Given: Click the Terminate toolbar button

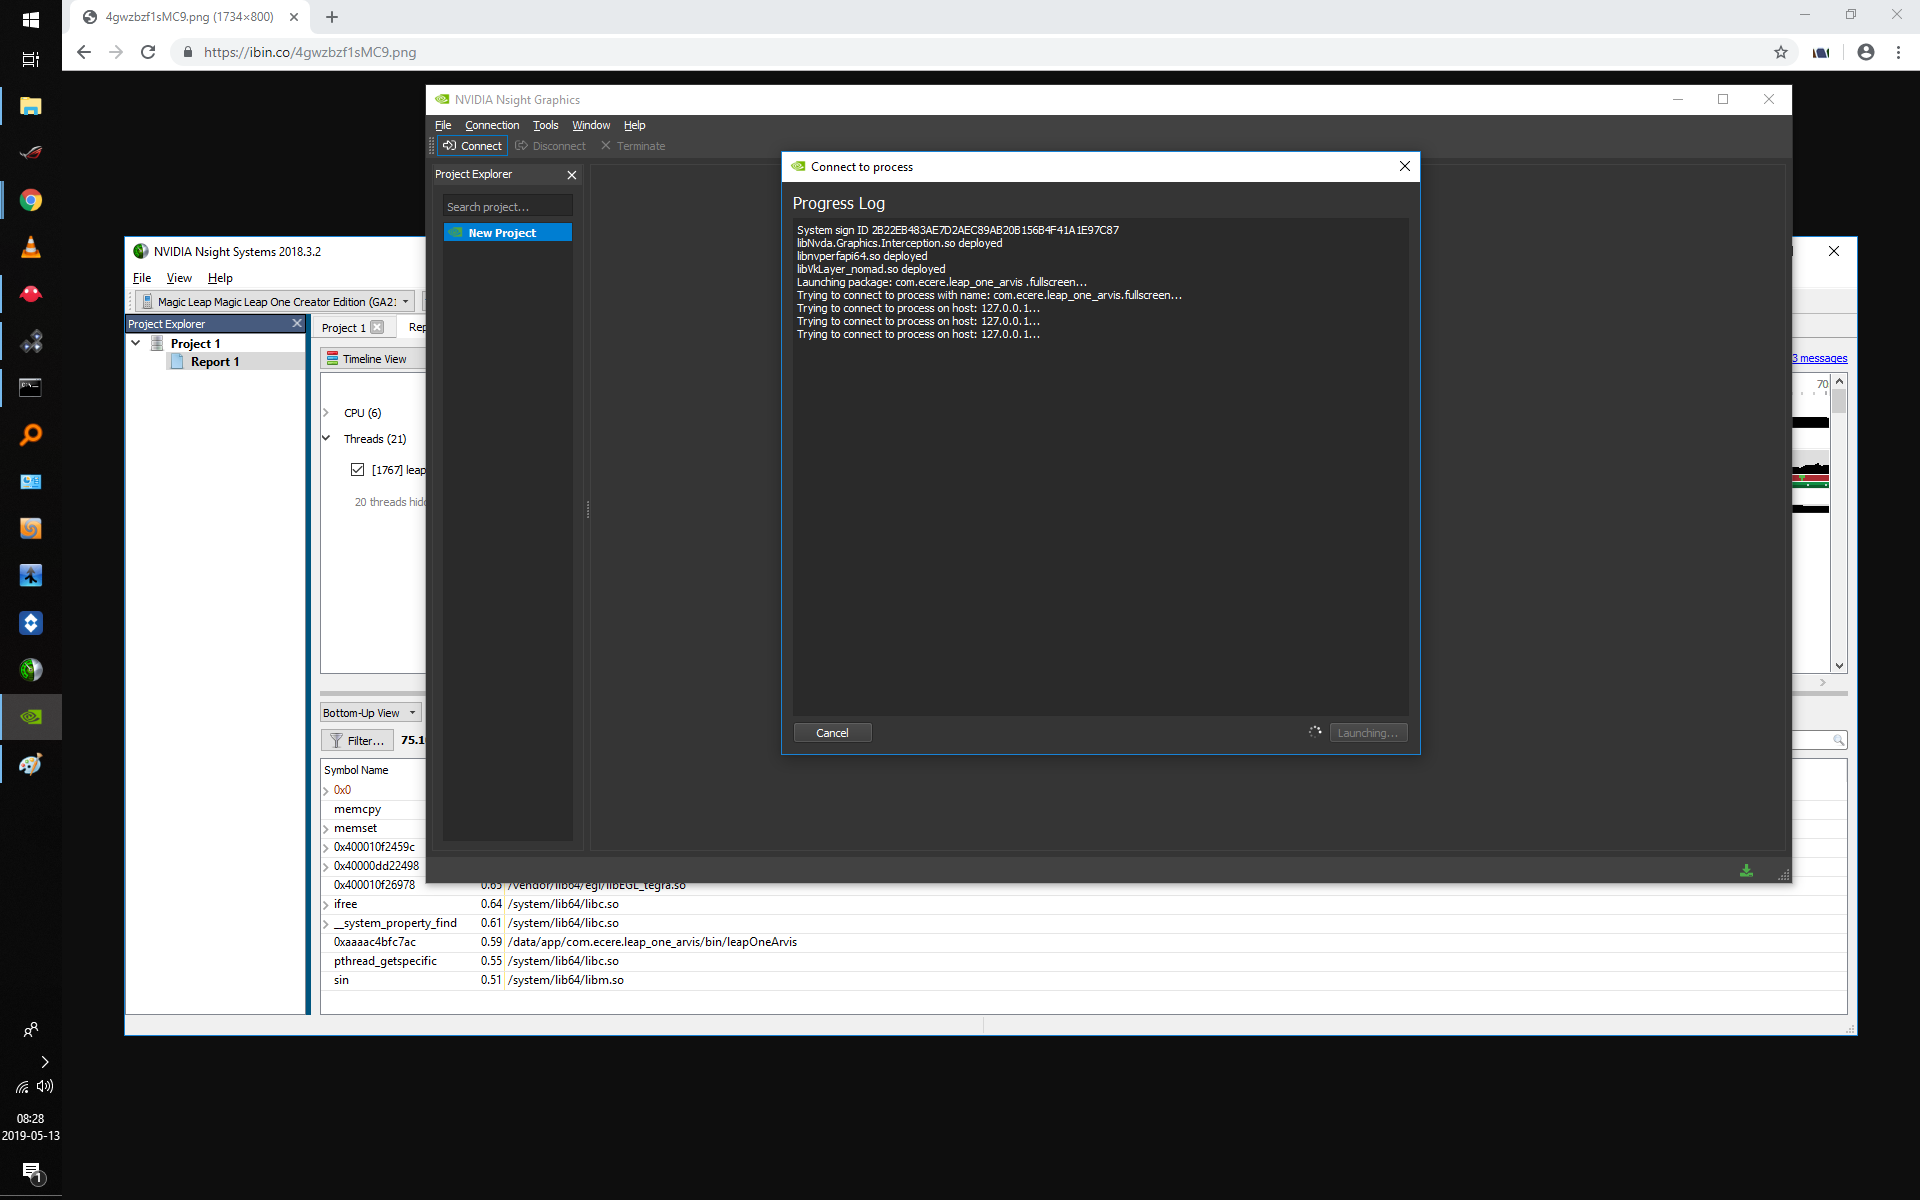Looking at the screenshot, I should [x=633, y=146].
